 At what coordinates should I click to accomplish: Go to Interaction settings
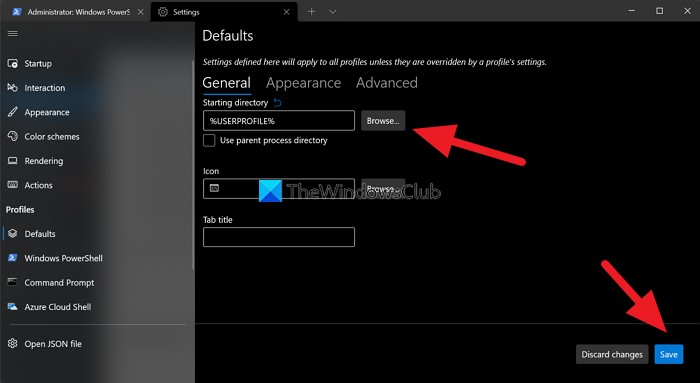click(36, 88)
